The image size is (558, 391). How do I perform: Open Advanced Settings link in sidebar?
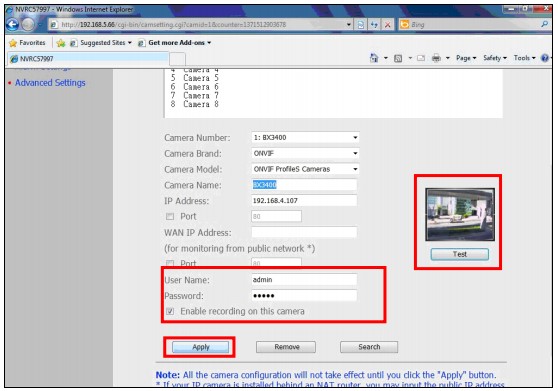50,83
